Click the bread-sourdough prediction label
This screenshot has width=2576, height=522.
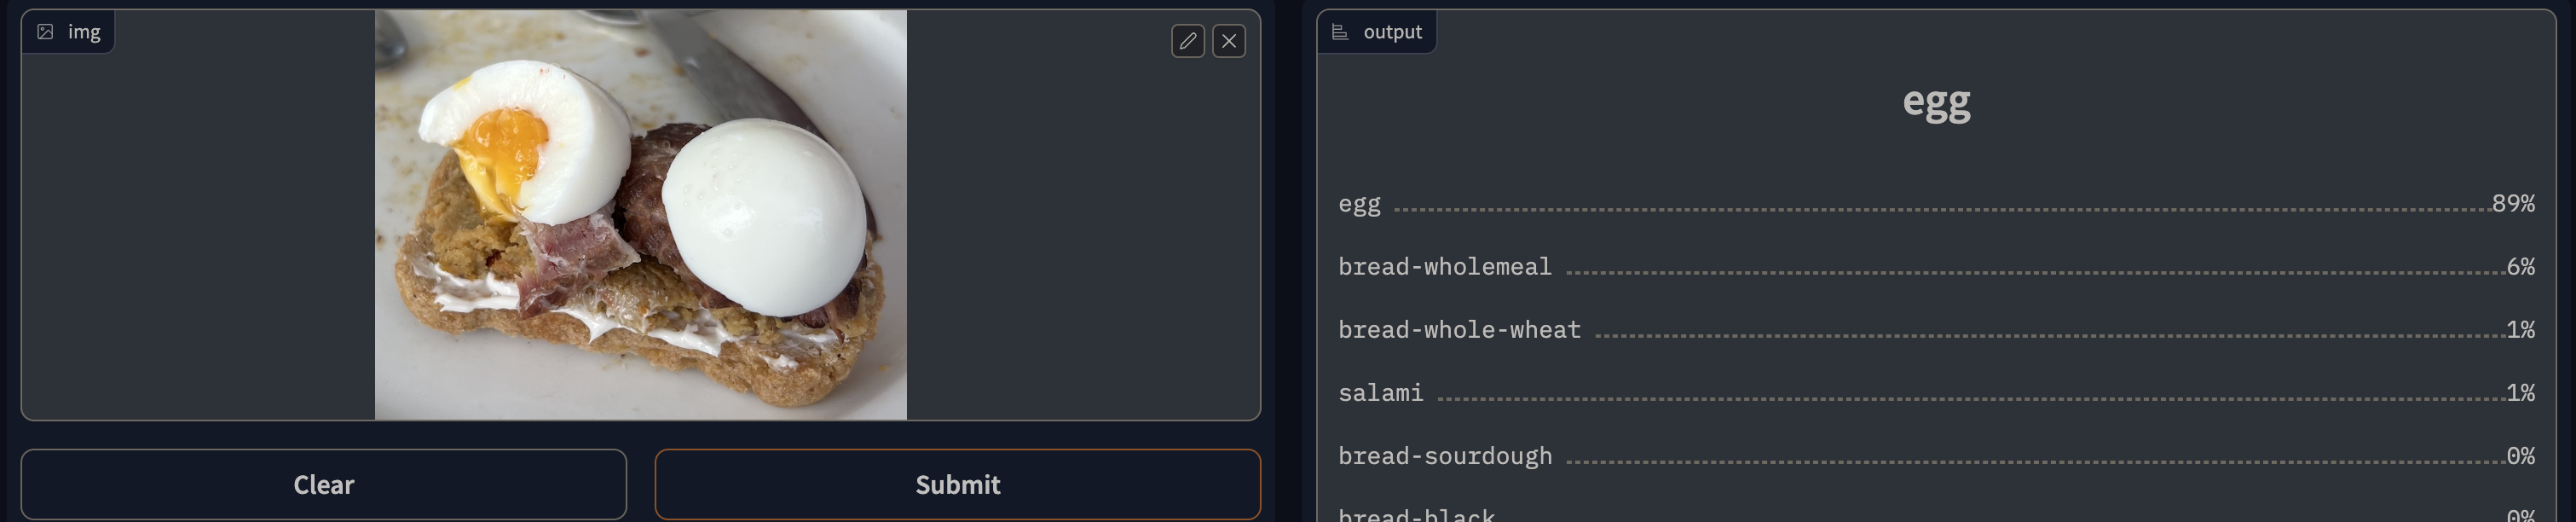click(1445, 456)
